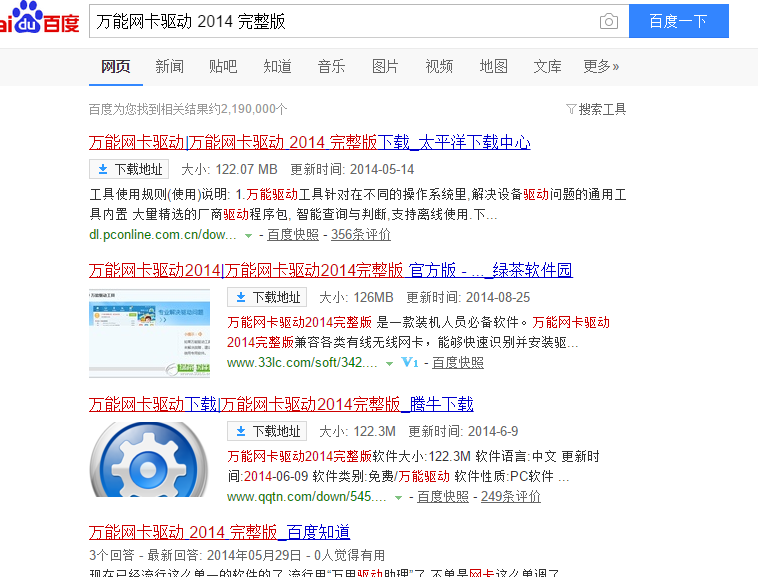Open 百度快照 for pconline result
The image size is (758, 577).
pyautogui.click(x=293, y=234)
